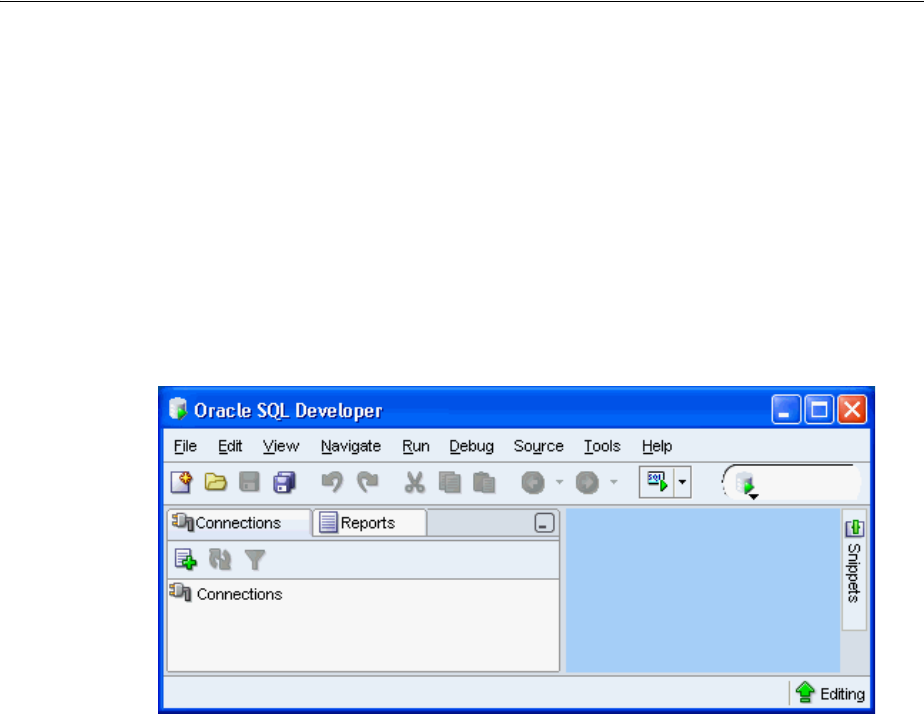Open the Debug menu

tap(471, 446)
